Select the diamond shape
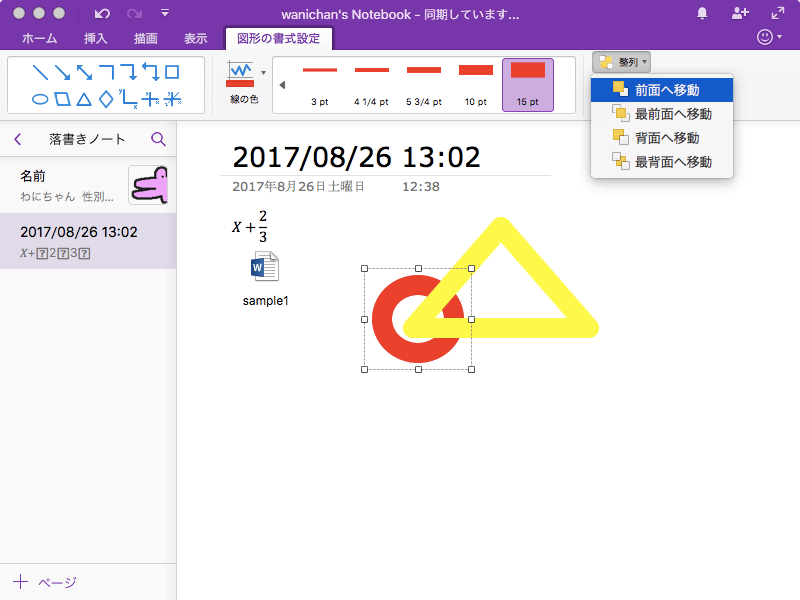Image resolution: width=800 pixels, height=600 pixels. (x=106, y=99)
